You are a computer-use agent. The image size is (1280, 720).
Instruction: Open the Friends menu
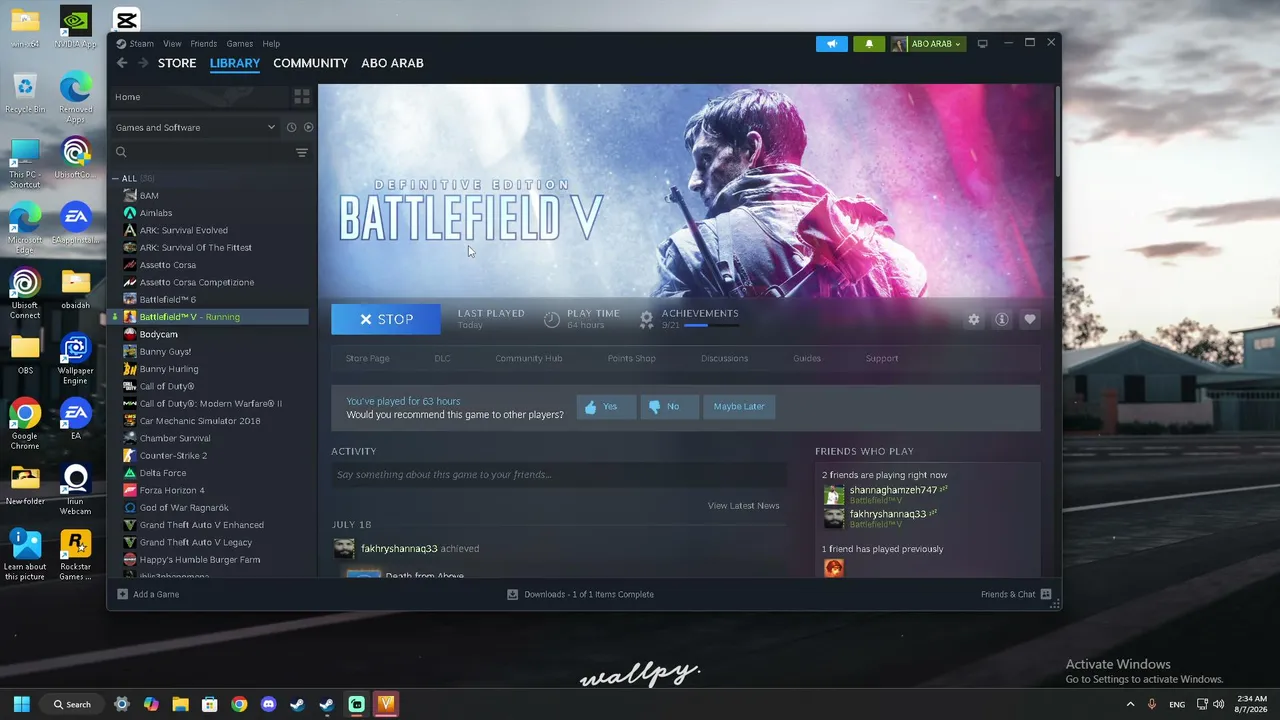coord(204,44)
